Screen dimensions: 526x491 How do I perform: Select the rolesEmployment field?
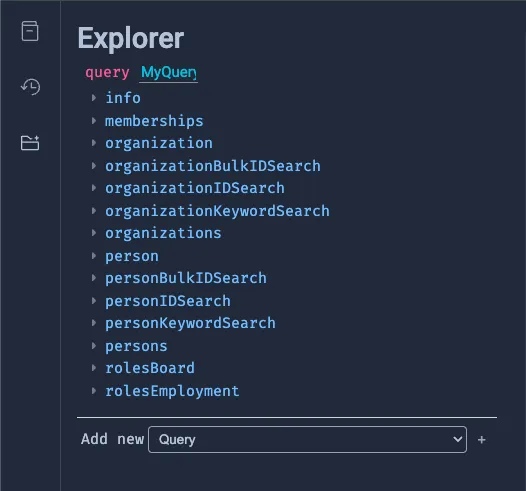click(x=172, y=391)
